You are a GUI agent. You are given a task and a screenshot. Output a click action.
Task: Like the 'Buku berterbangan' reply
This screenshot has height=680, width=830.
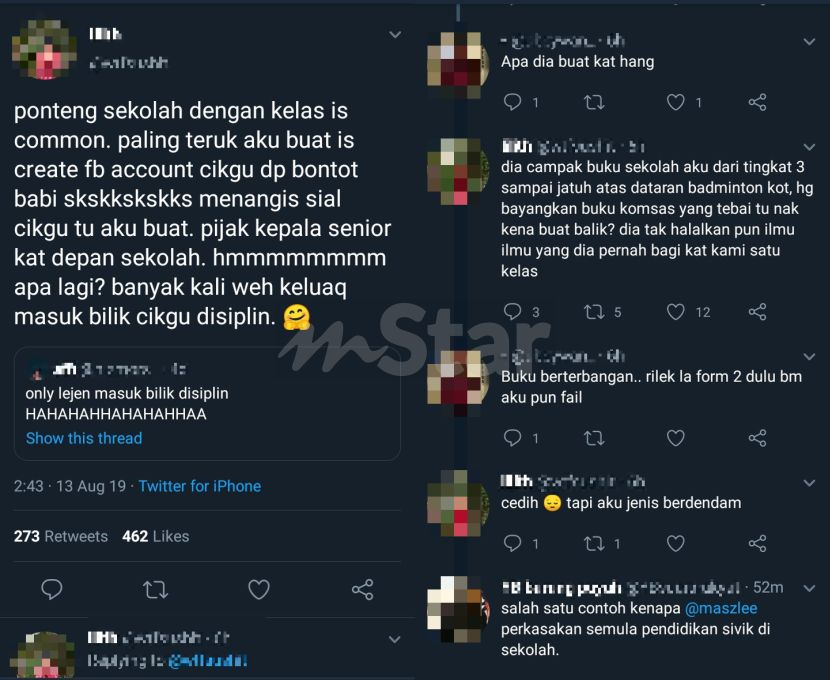(675, 438)
